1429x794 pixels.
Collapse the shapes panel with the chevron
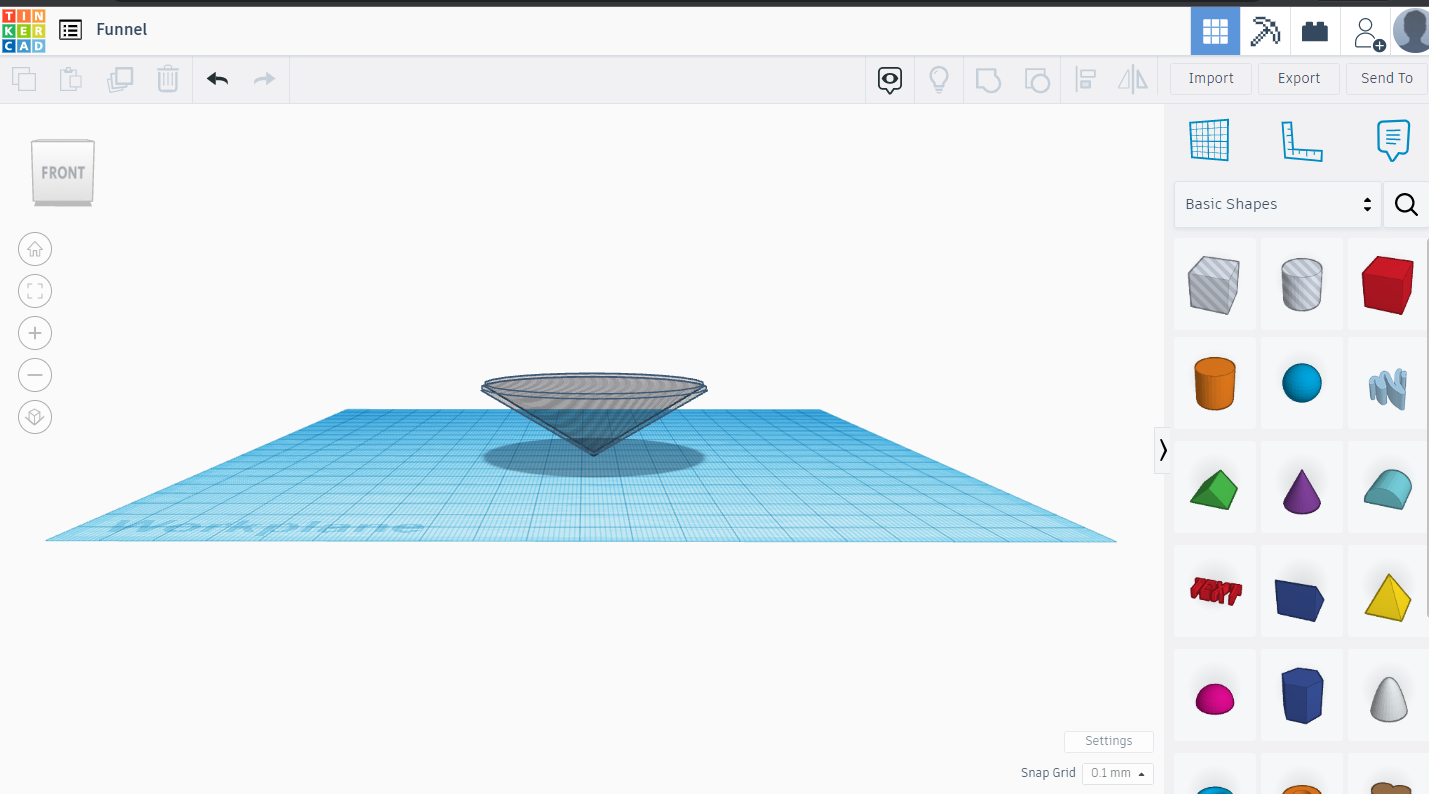[x=1162, y=450]
